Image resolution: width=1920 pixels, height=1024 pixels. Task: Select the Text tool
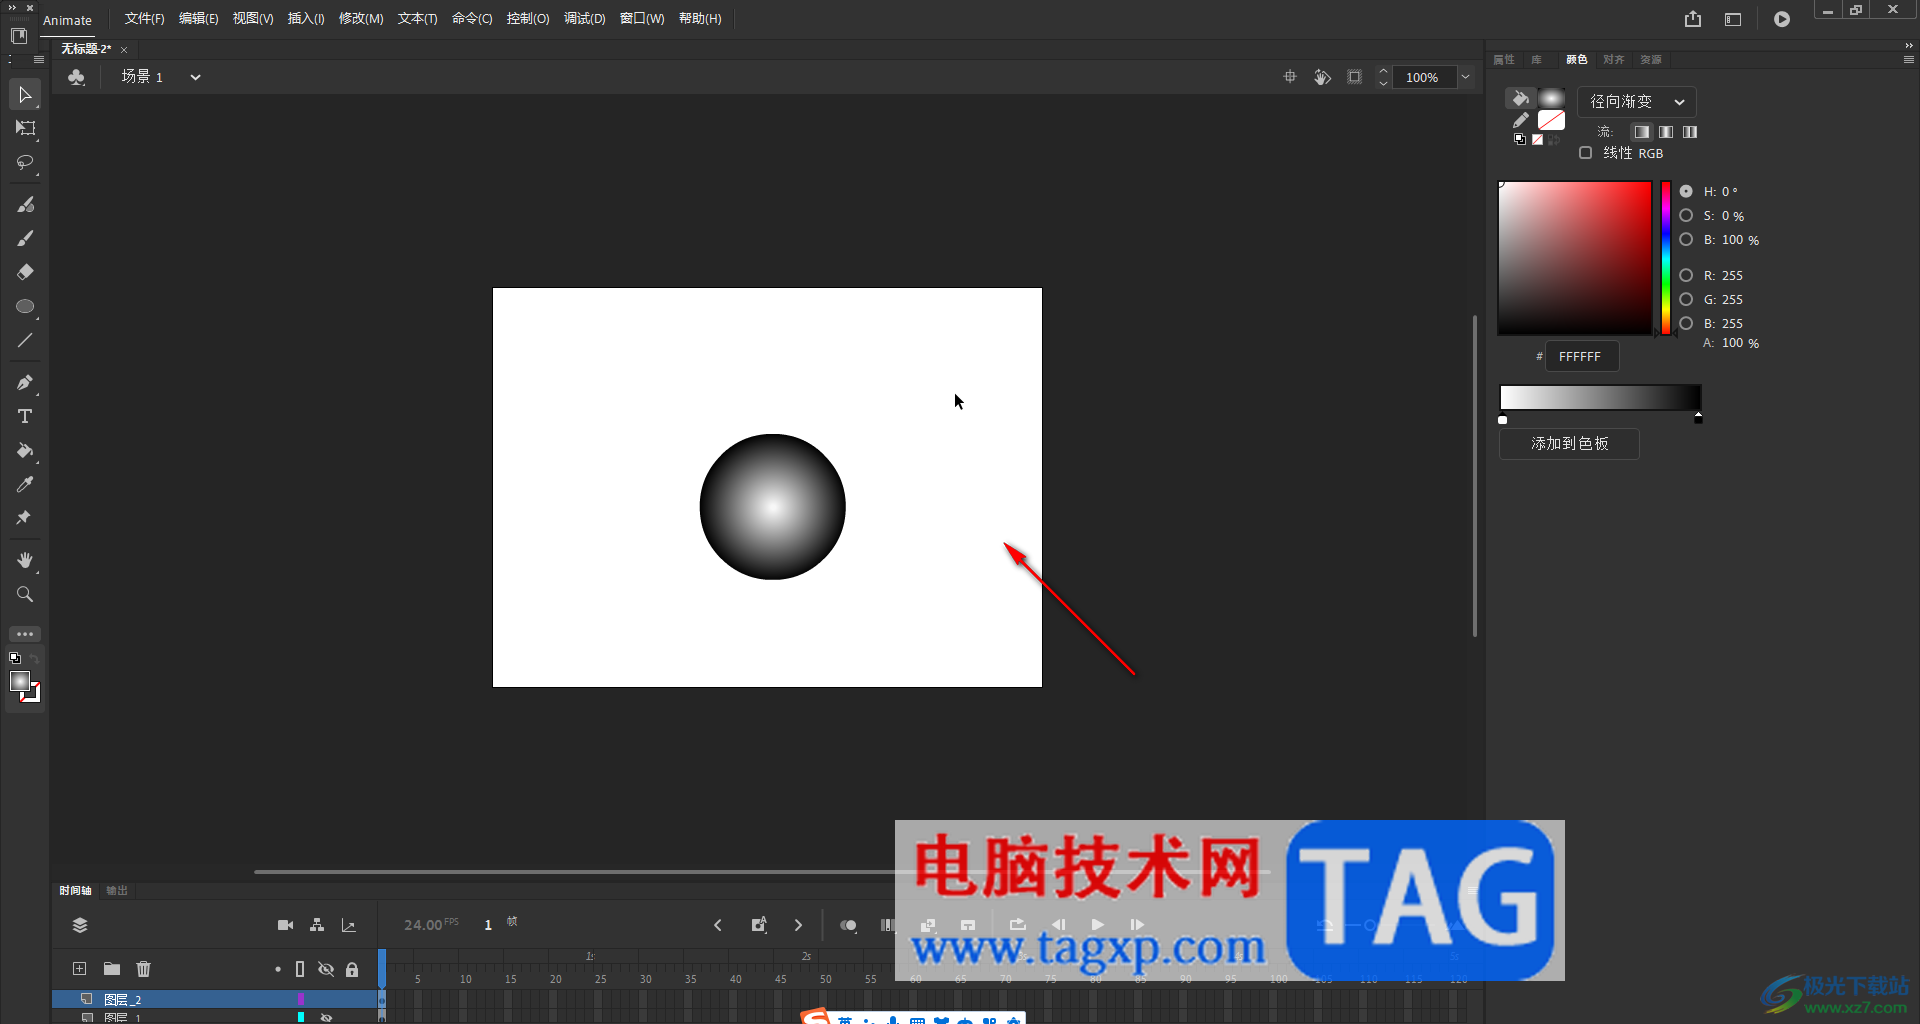coord(25,416)
